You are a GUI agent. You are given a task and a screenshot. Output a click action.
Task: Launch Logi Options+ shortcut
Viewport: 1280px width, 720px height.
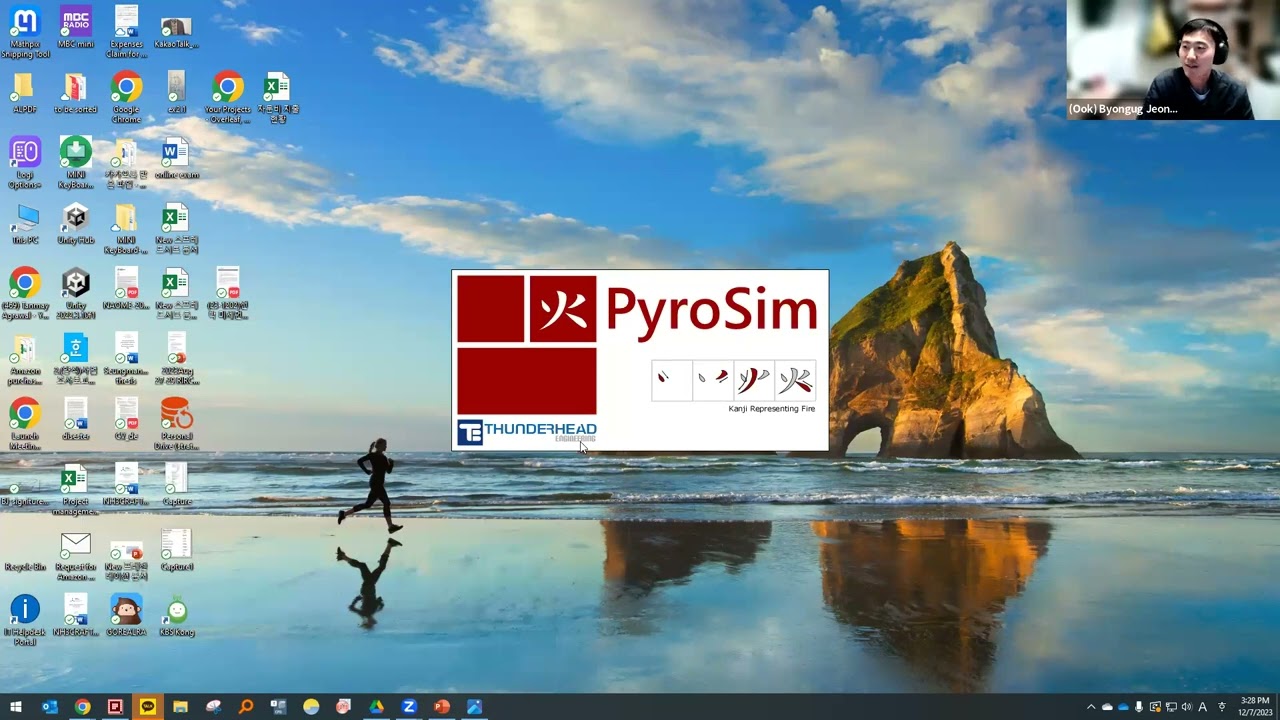click(25, 162)
